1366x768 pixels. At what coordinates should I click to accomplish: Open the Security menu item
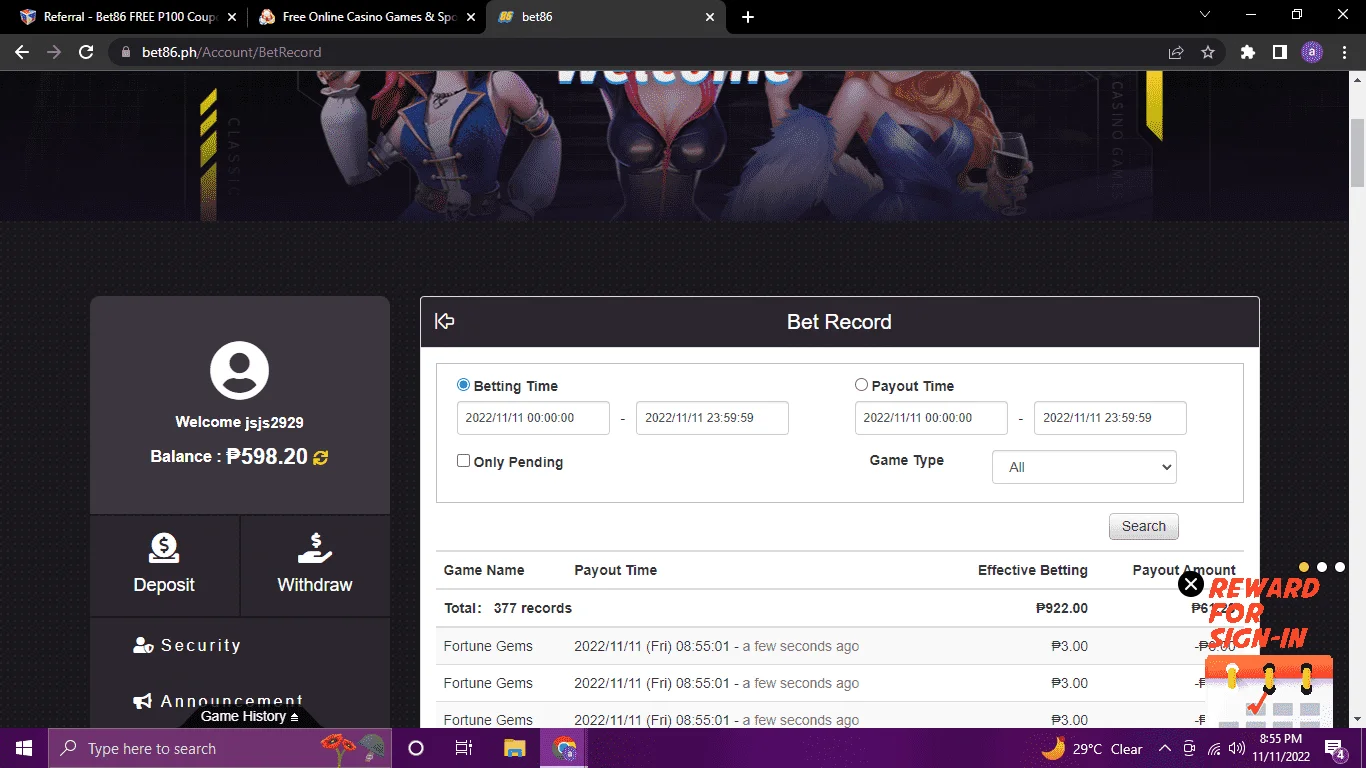coord(187,646)
